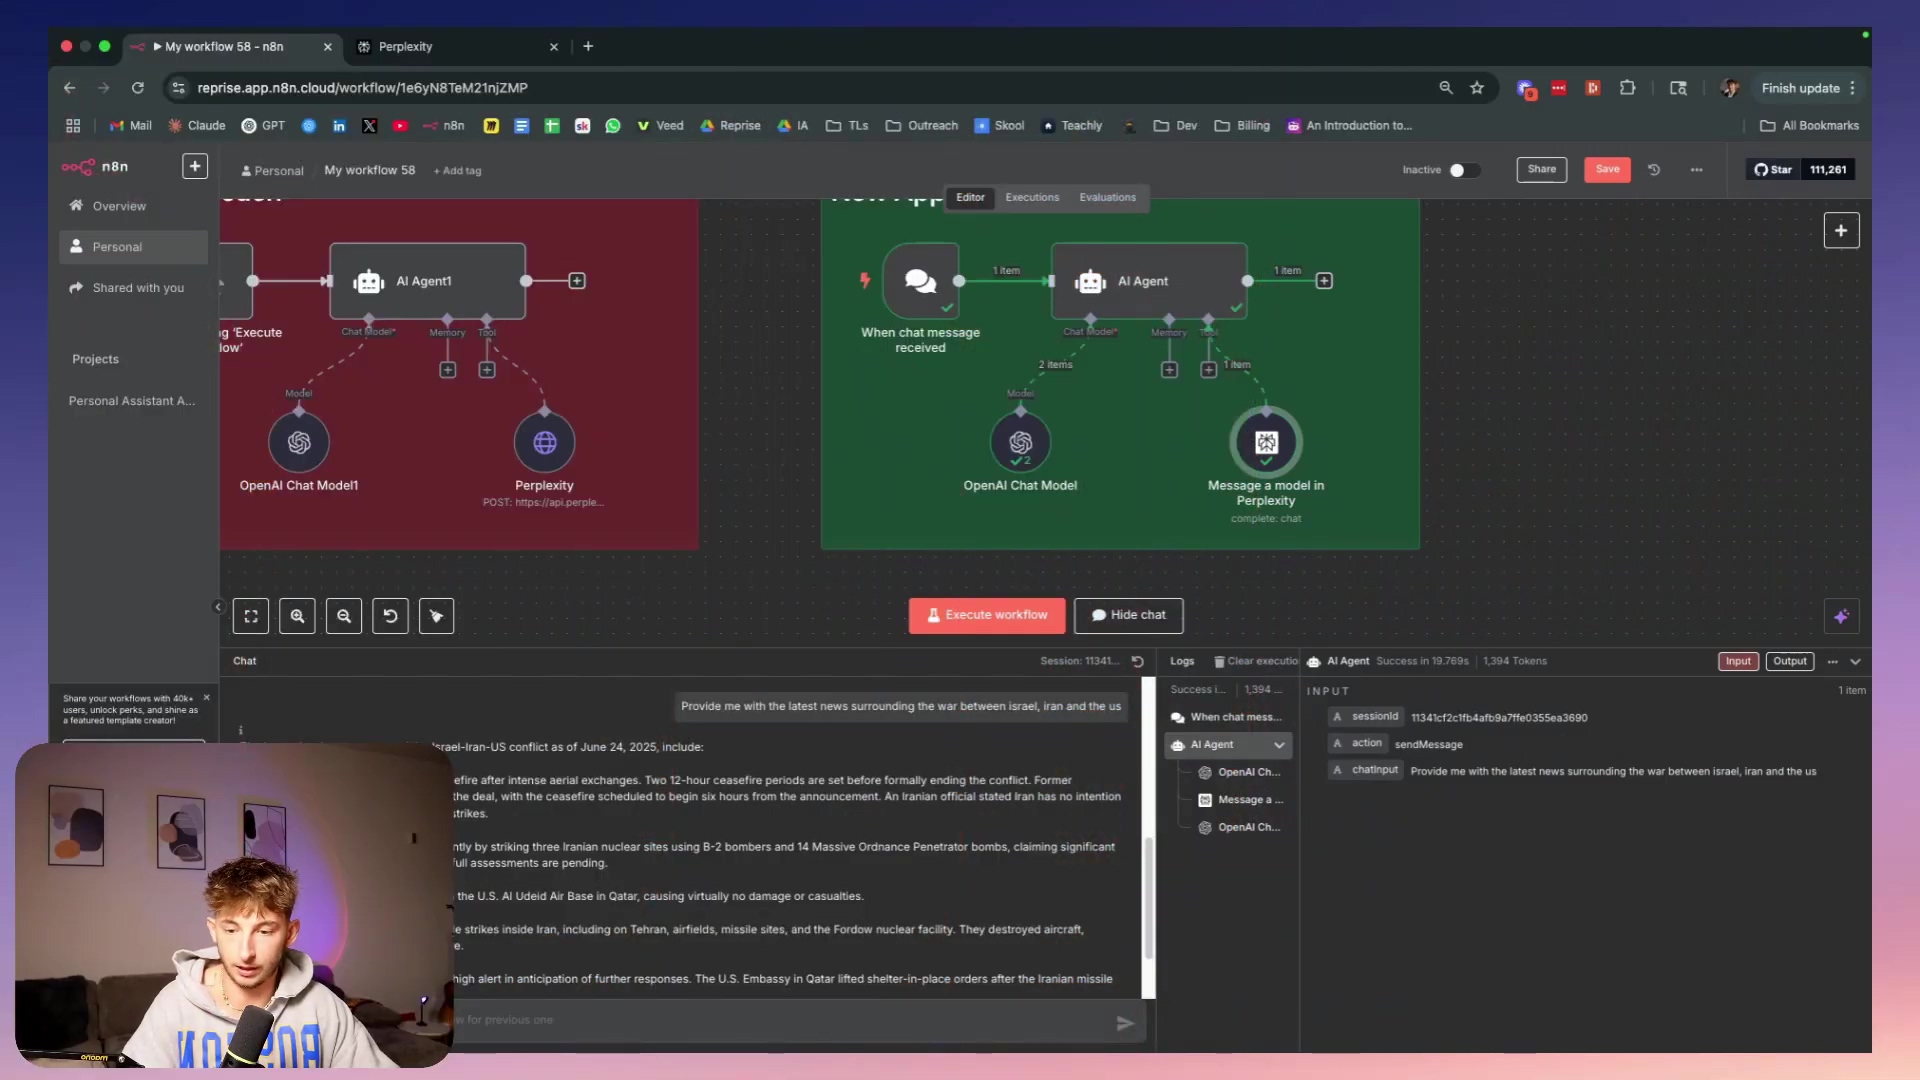The width and height of the screenshot is (1920, 1080).
Task: Select Message a ... log entry
Action: (x=1241, y=800)
